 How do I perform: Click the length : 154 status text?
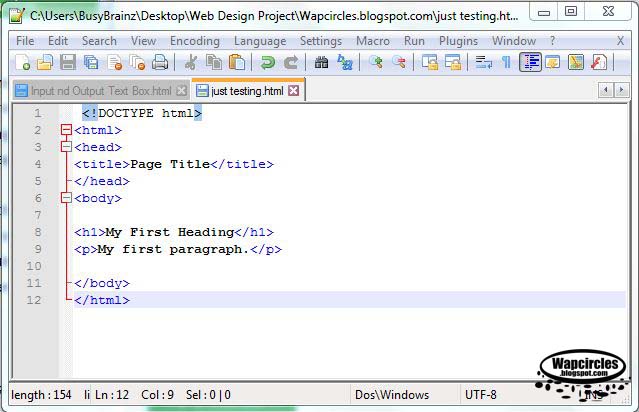click(41, 395)
